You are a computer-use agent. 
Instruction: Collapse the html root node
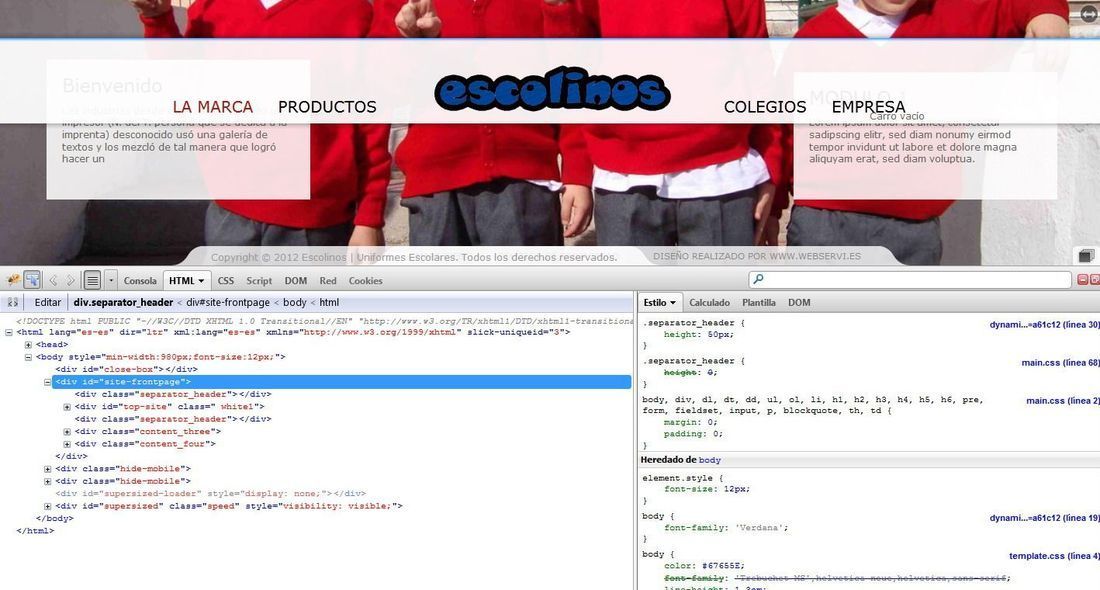(x=8, y=333)
